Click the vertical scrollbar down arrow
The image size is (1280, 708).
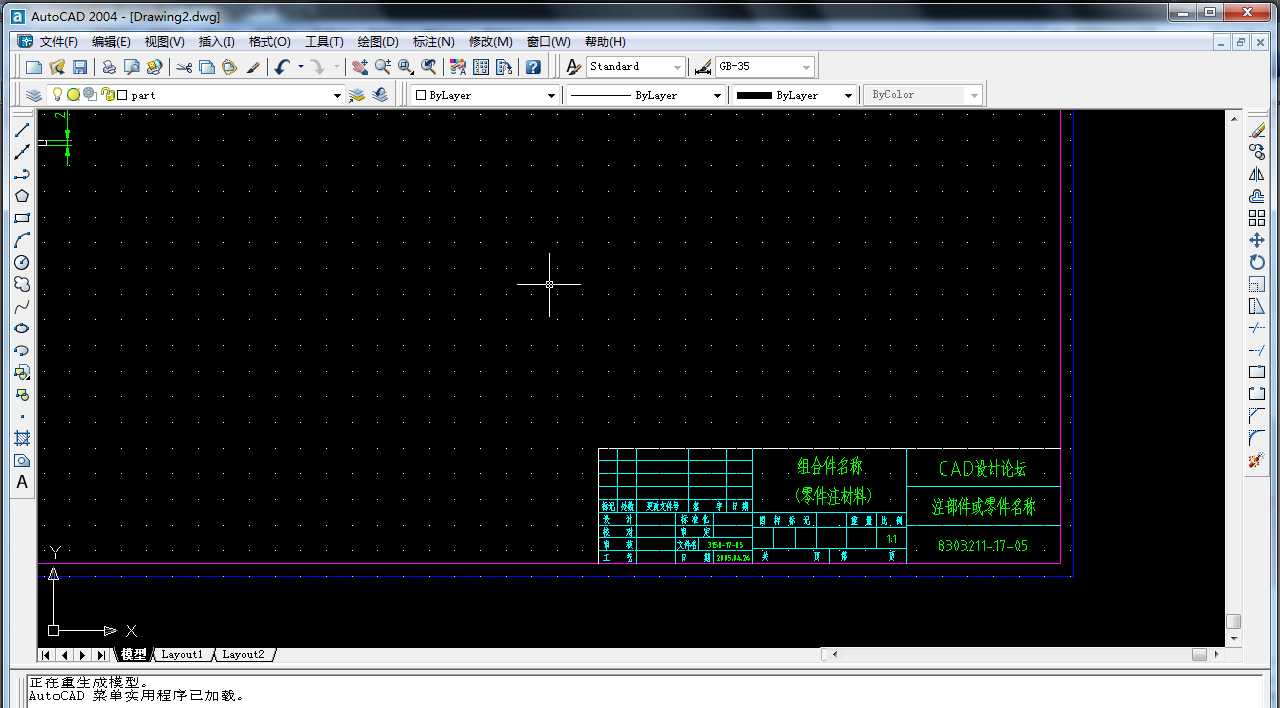pyautogui.click(x=1234, y=638)
